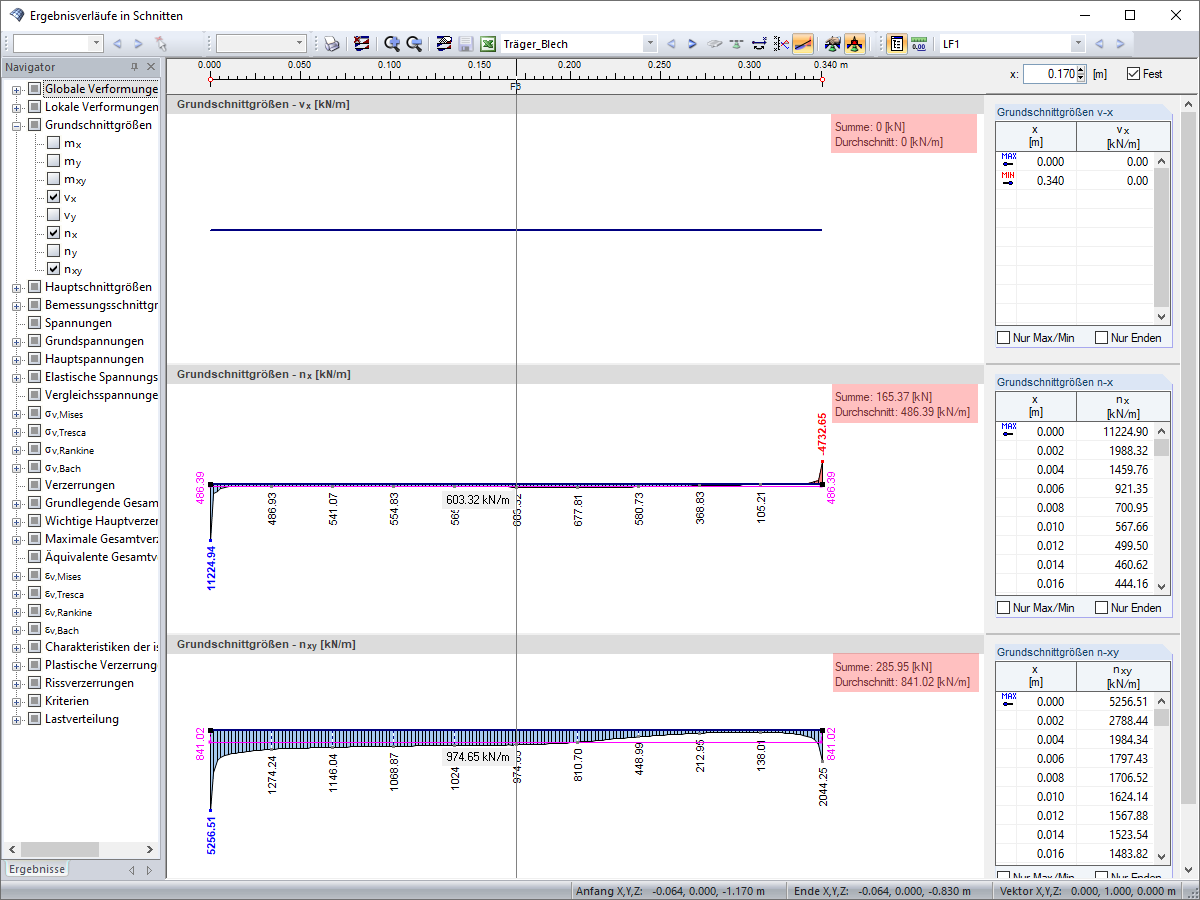Click the x position input field

coord(1050,74)
